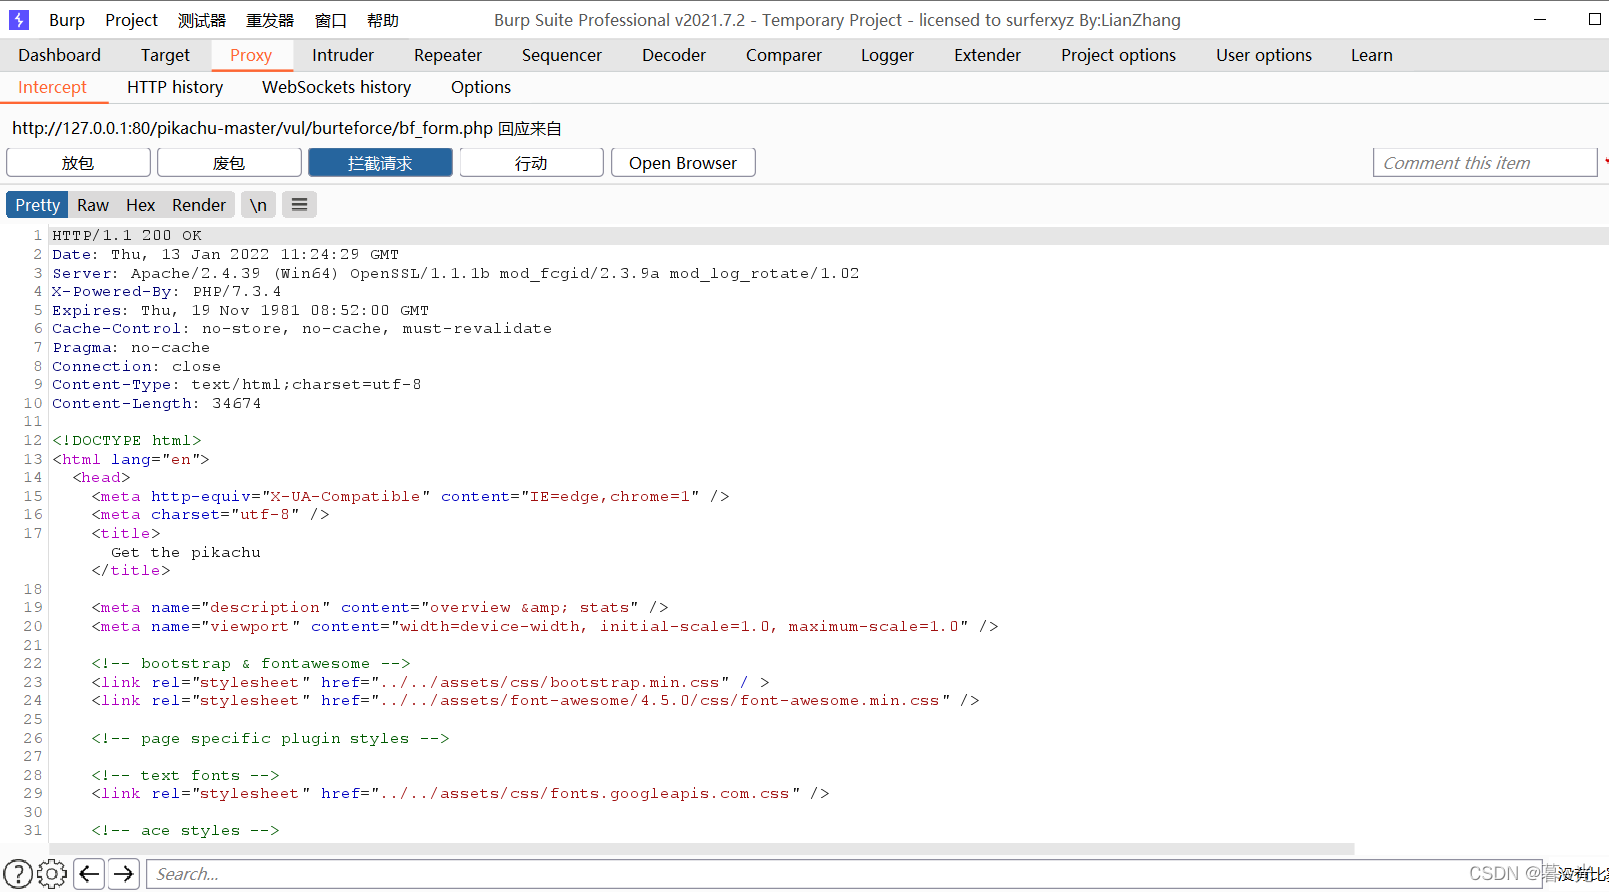
Task: Switch to the Target tab
Action: pos(165,55)
